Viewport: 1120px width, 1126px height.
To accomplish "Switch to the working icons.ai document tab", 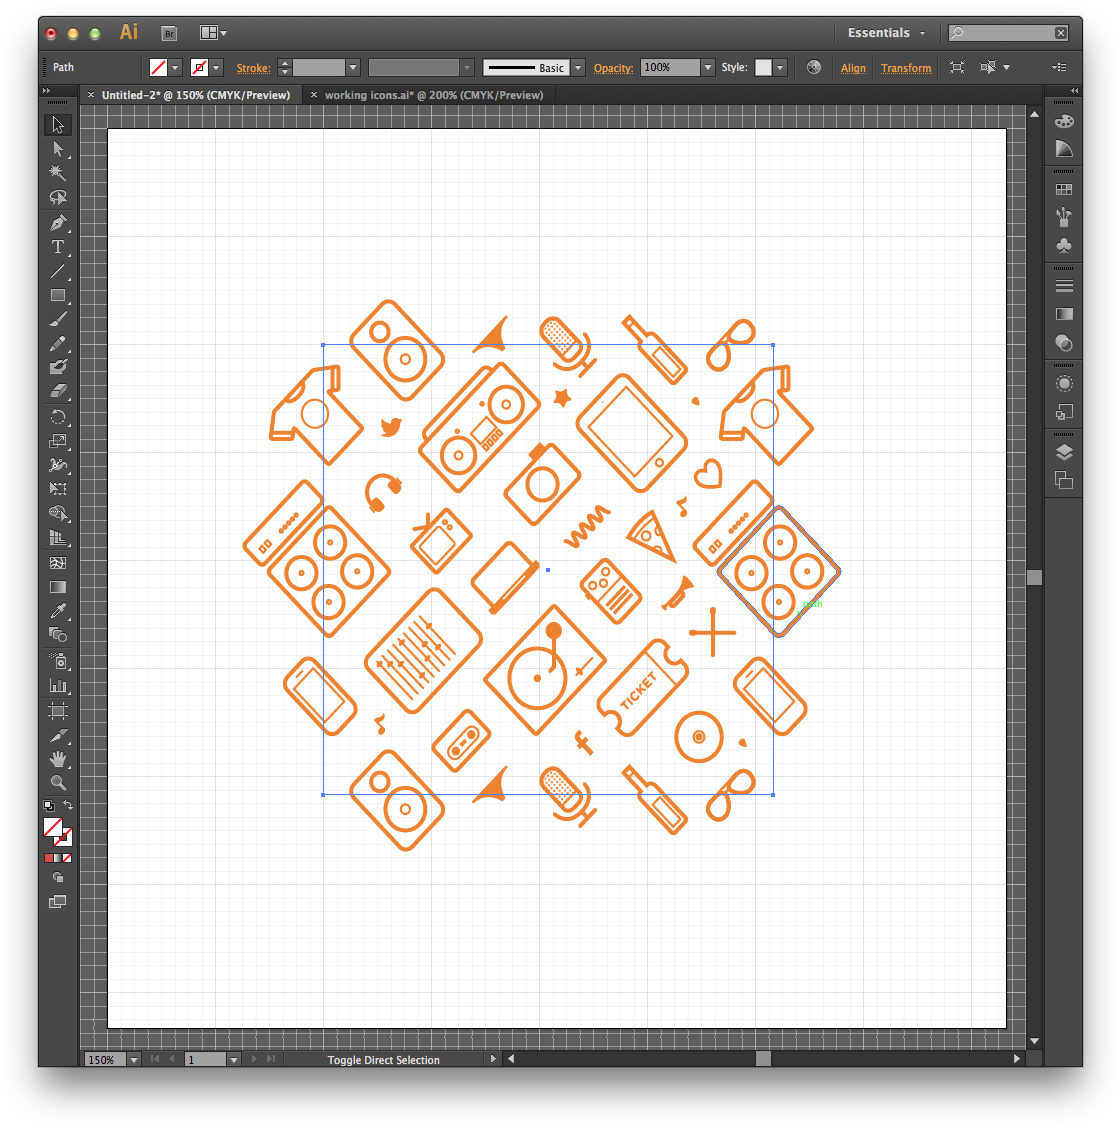I will click(x=430, y=94).
